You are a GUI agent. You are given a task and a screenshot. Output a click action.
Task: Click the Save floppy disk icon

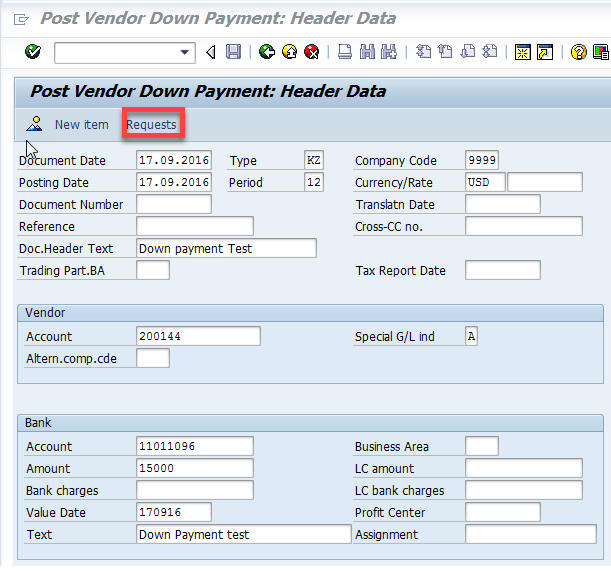[x=233, y=52]
